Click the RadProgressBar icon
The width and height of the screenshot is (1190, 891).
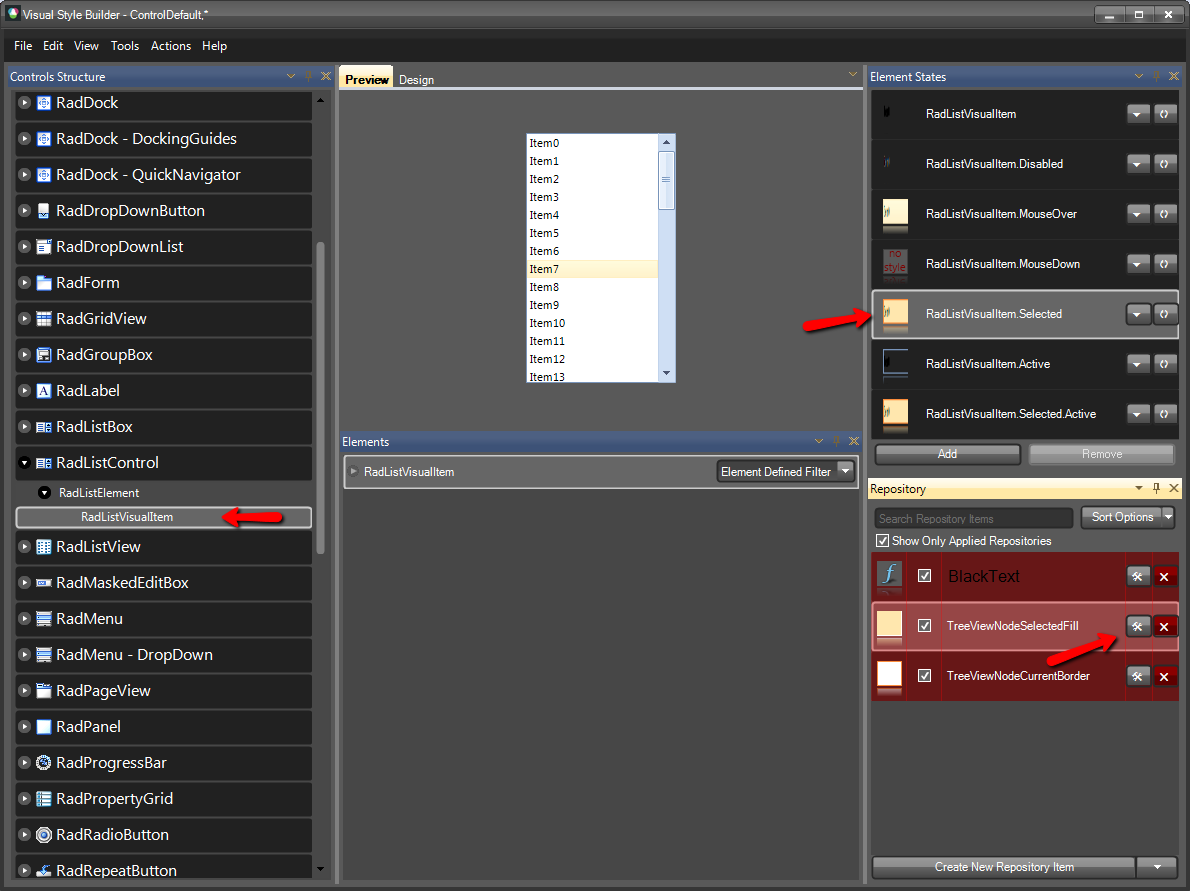[44, 763]
